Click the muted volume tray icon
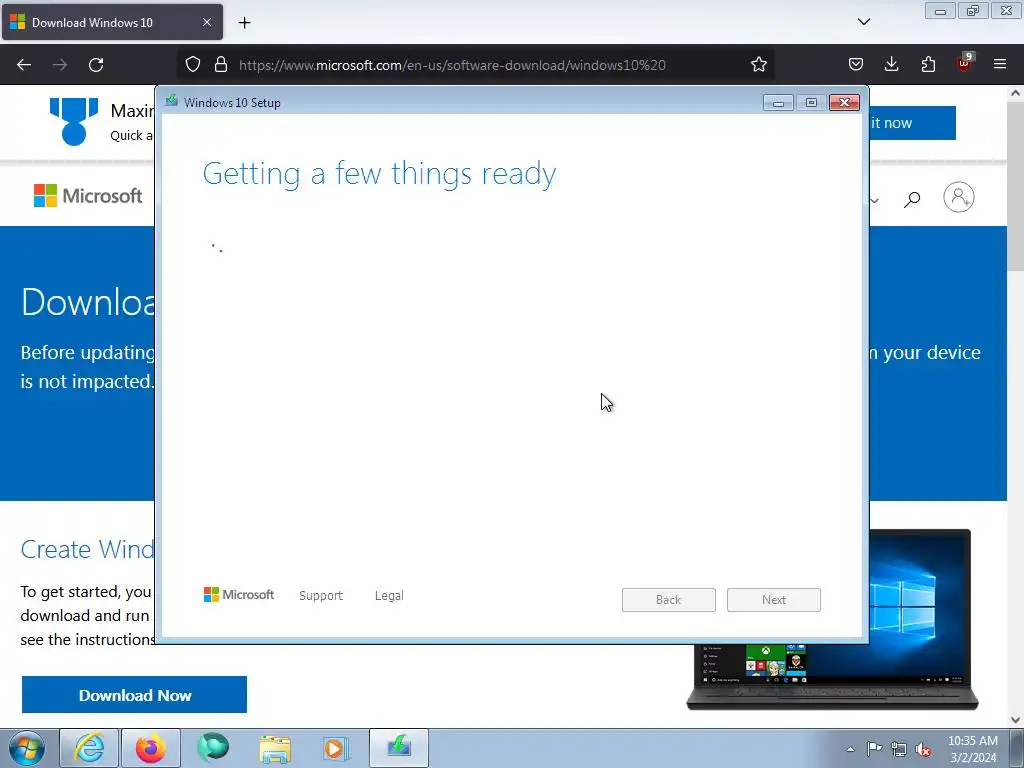 point(923,750)
